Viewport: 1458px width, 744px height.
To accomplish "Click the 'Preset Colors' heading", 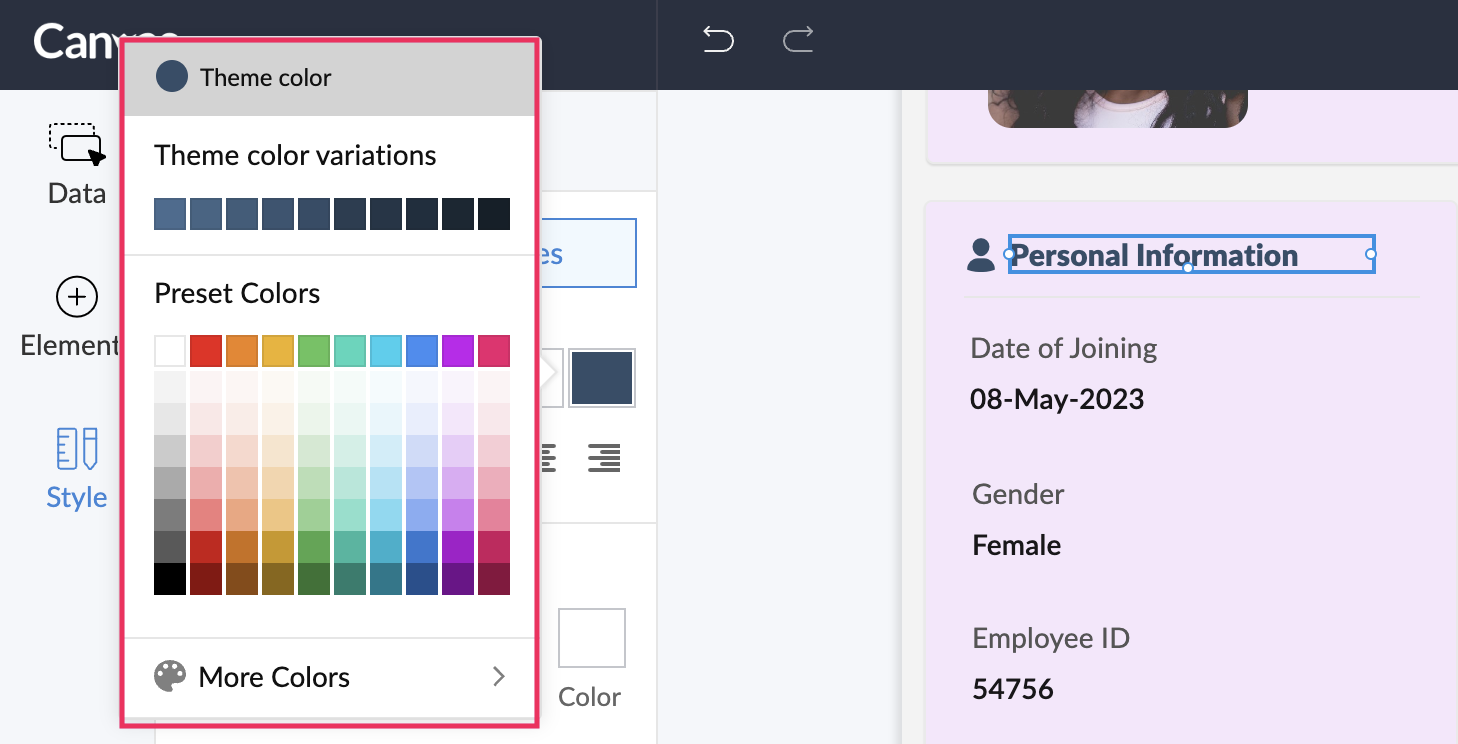I will [237, 294].
